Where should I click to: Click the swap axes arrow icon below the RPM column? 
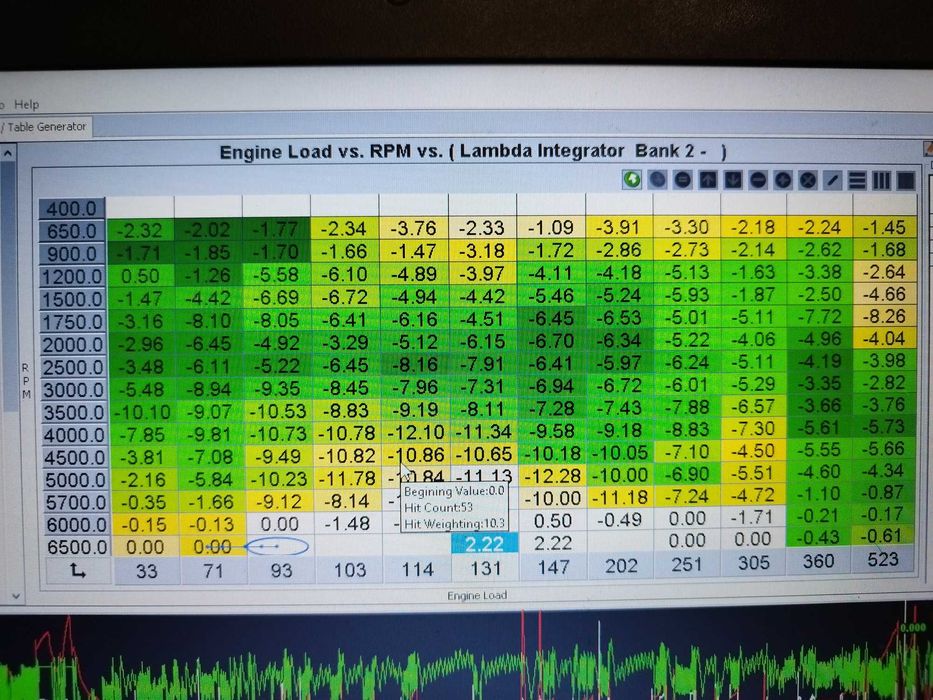tap(78, 571)
